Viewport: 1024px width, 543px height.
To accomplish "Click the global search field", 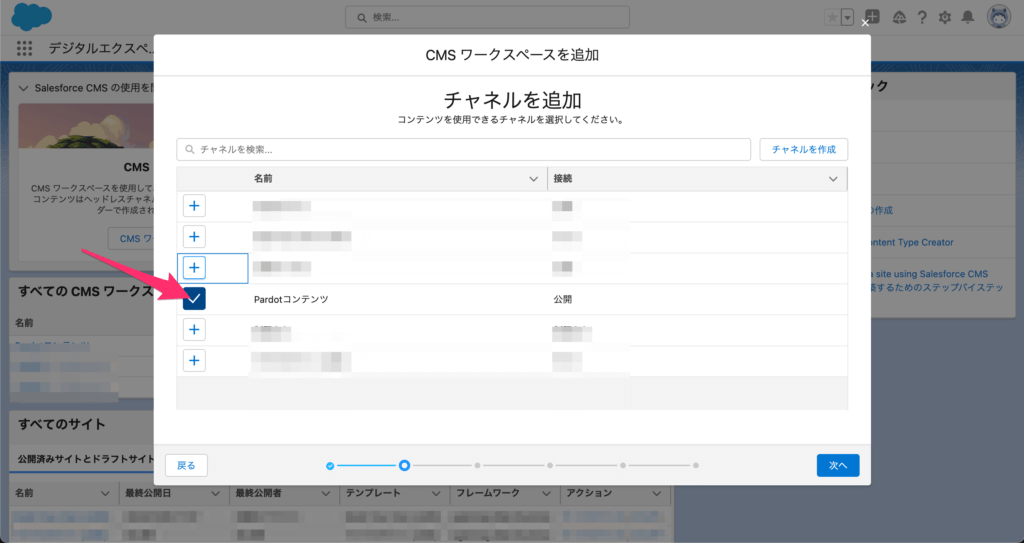I will (487, 18).
